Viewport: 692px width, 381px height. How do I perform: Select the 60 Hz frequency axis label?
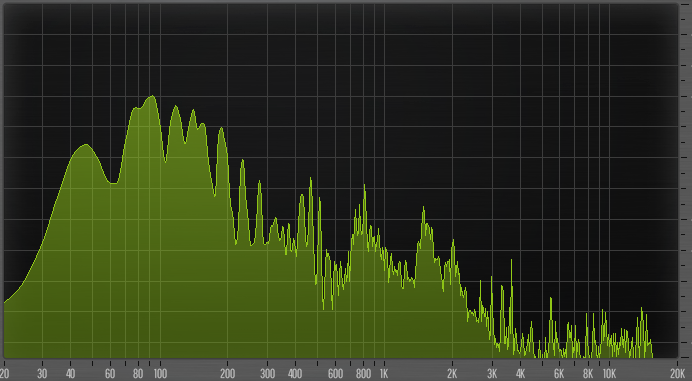[110, 374]
